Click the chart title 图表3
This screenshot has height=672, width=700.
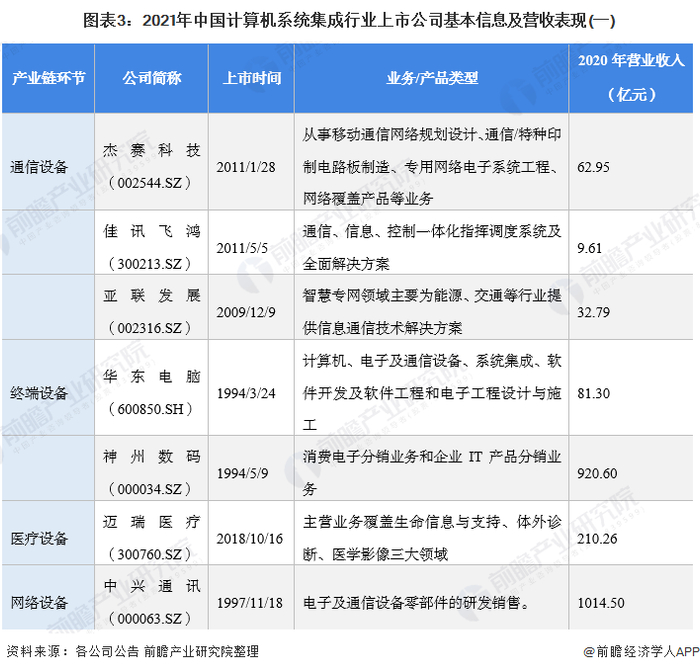coord(349,21)
